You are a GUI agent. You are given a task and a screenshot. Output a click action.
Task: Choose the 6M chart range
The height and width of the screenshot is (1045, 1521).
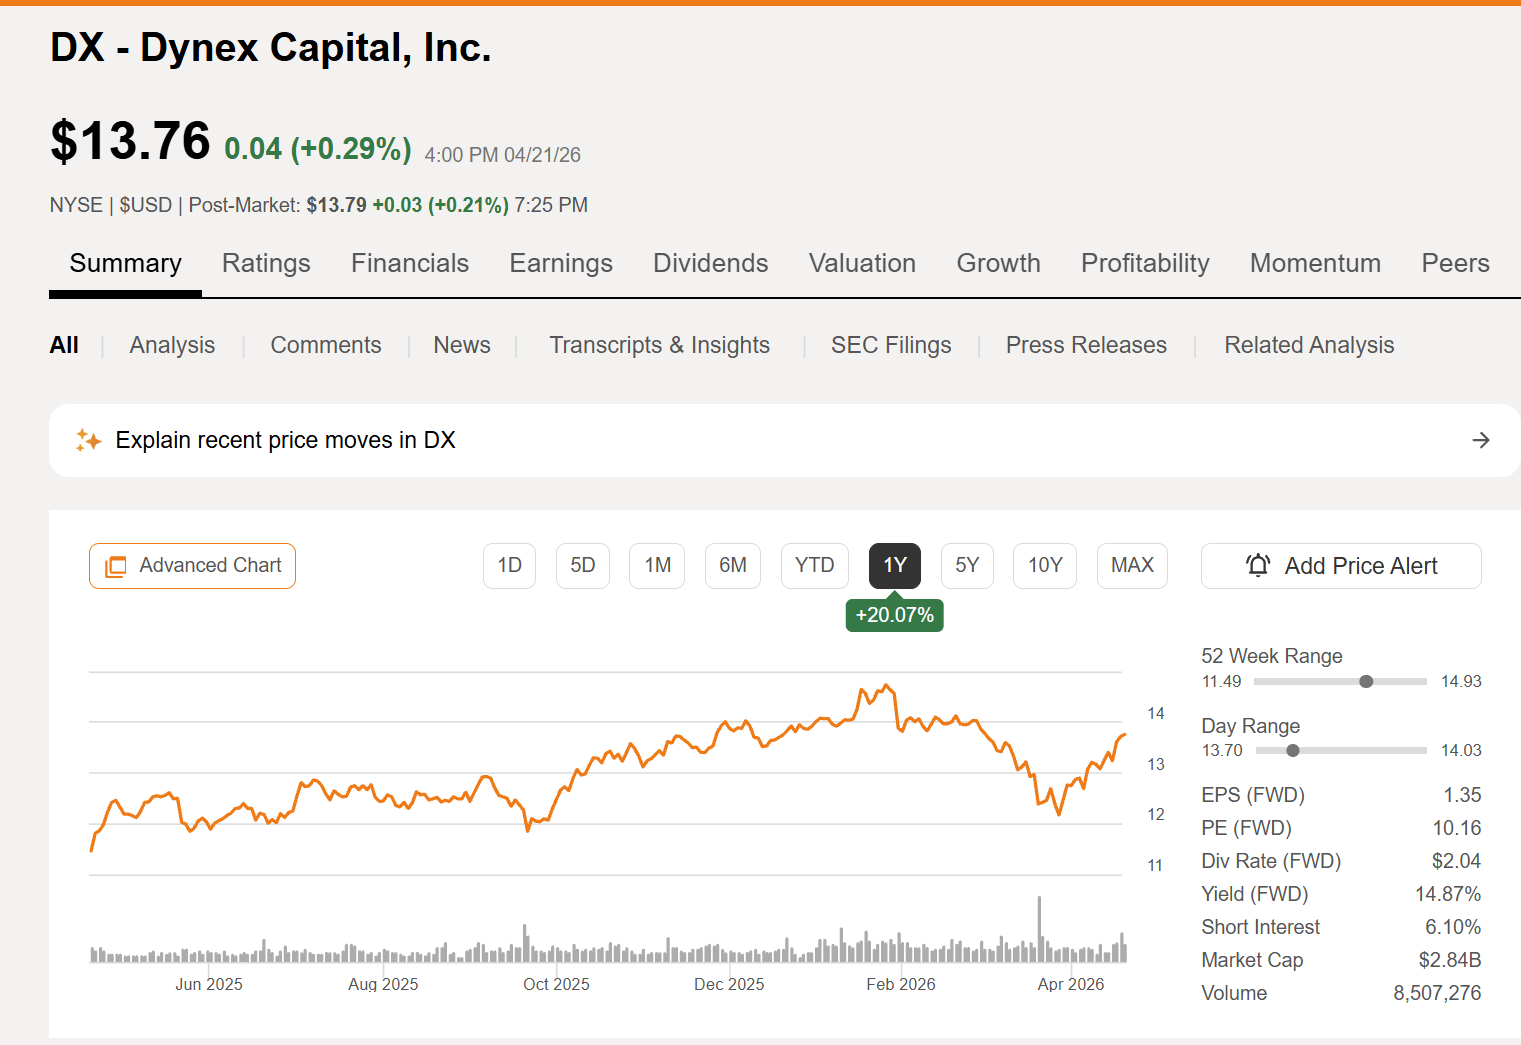(x=733, y=566)
